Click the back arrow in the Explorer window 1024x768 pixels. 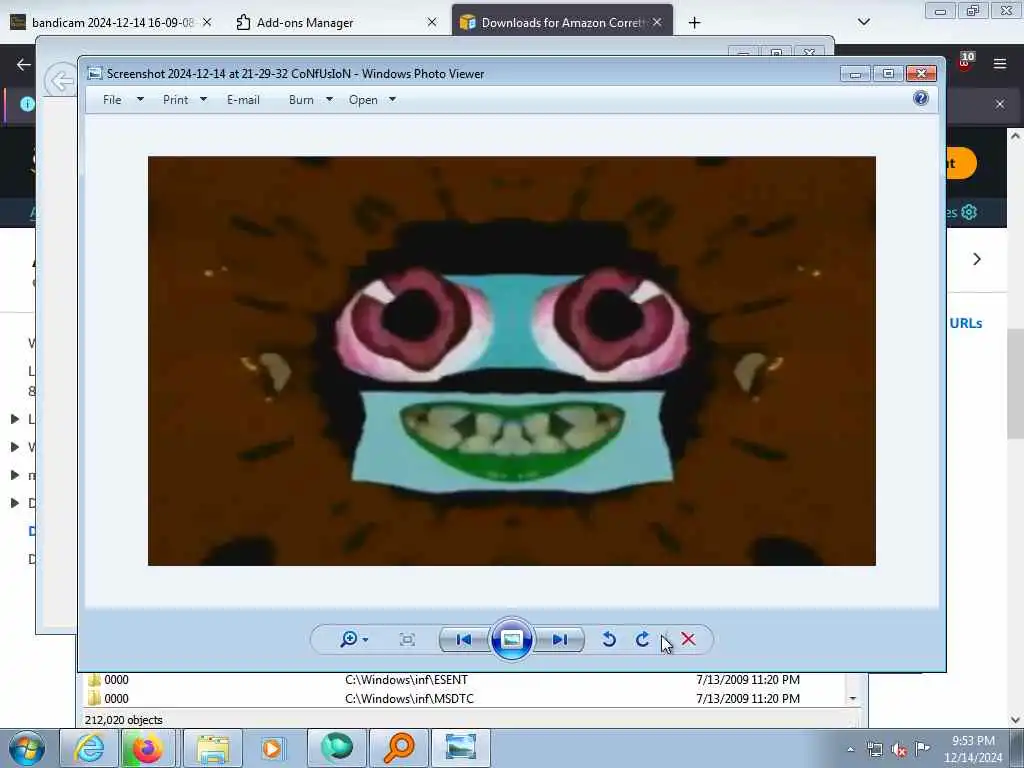pos(61,82)
